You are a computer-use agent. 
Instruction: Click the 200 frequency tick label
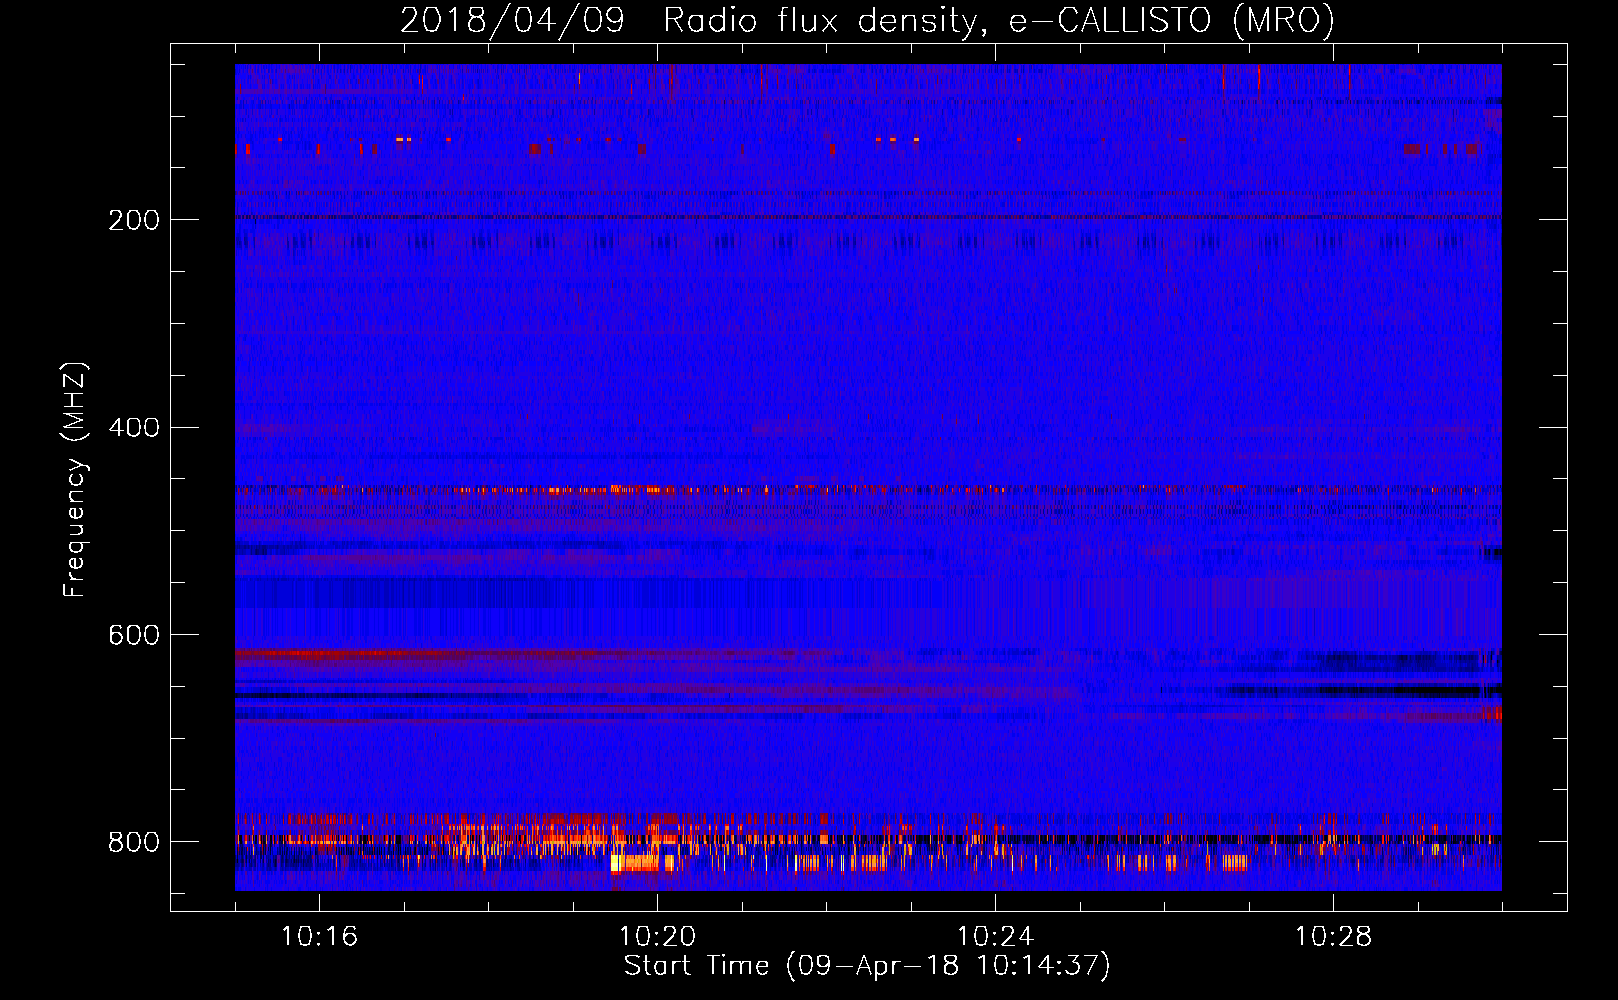coord(134,220)
